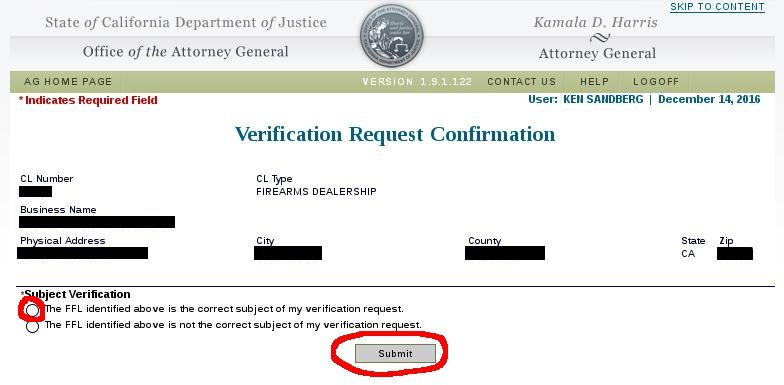This screenshot has width=784, height=385.
Task: Click Office of the Attorney General header text
Action: pyautogui.click(x=186, y=52)
